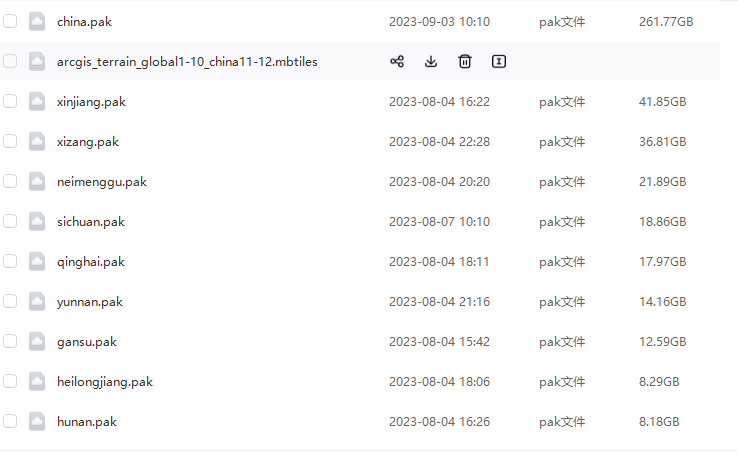The height and width of the screenshot is (471, 738).
Task: Click the share icon for the mbtiles file
Action: pyautogui.click(x=397, y=62)
